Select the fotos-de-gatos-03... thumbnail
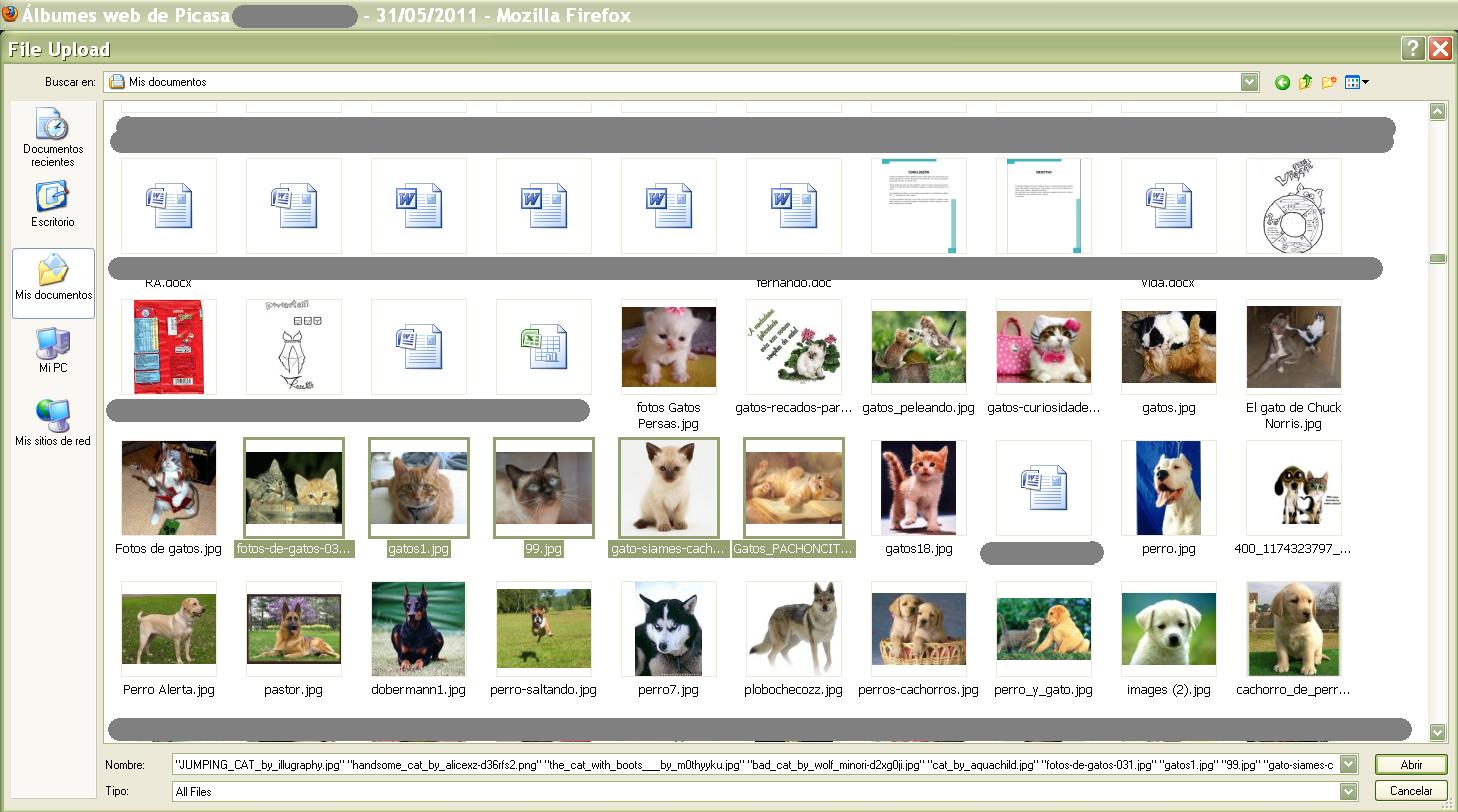Viewport: 1458px width, 812px height. tap(294, 488)
